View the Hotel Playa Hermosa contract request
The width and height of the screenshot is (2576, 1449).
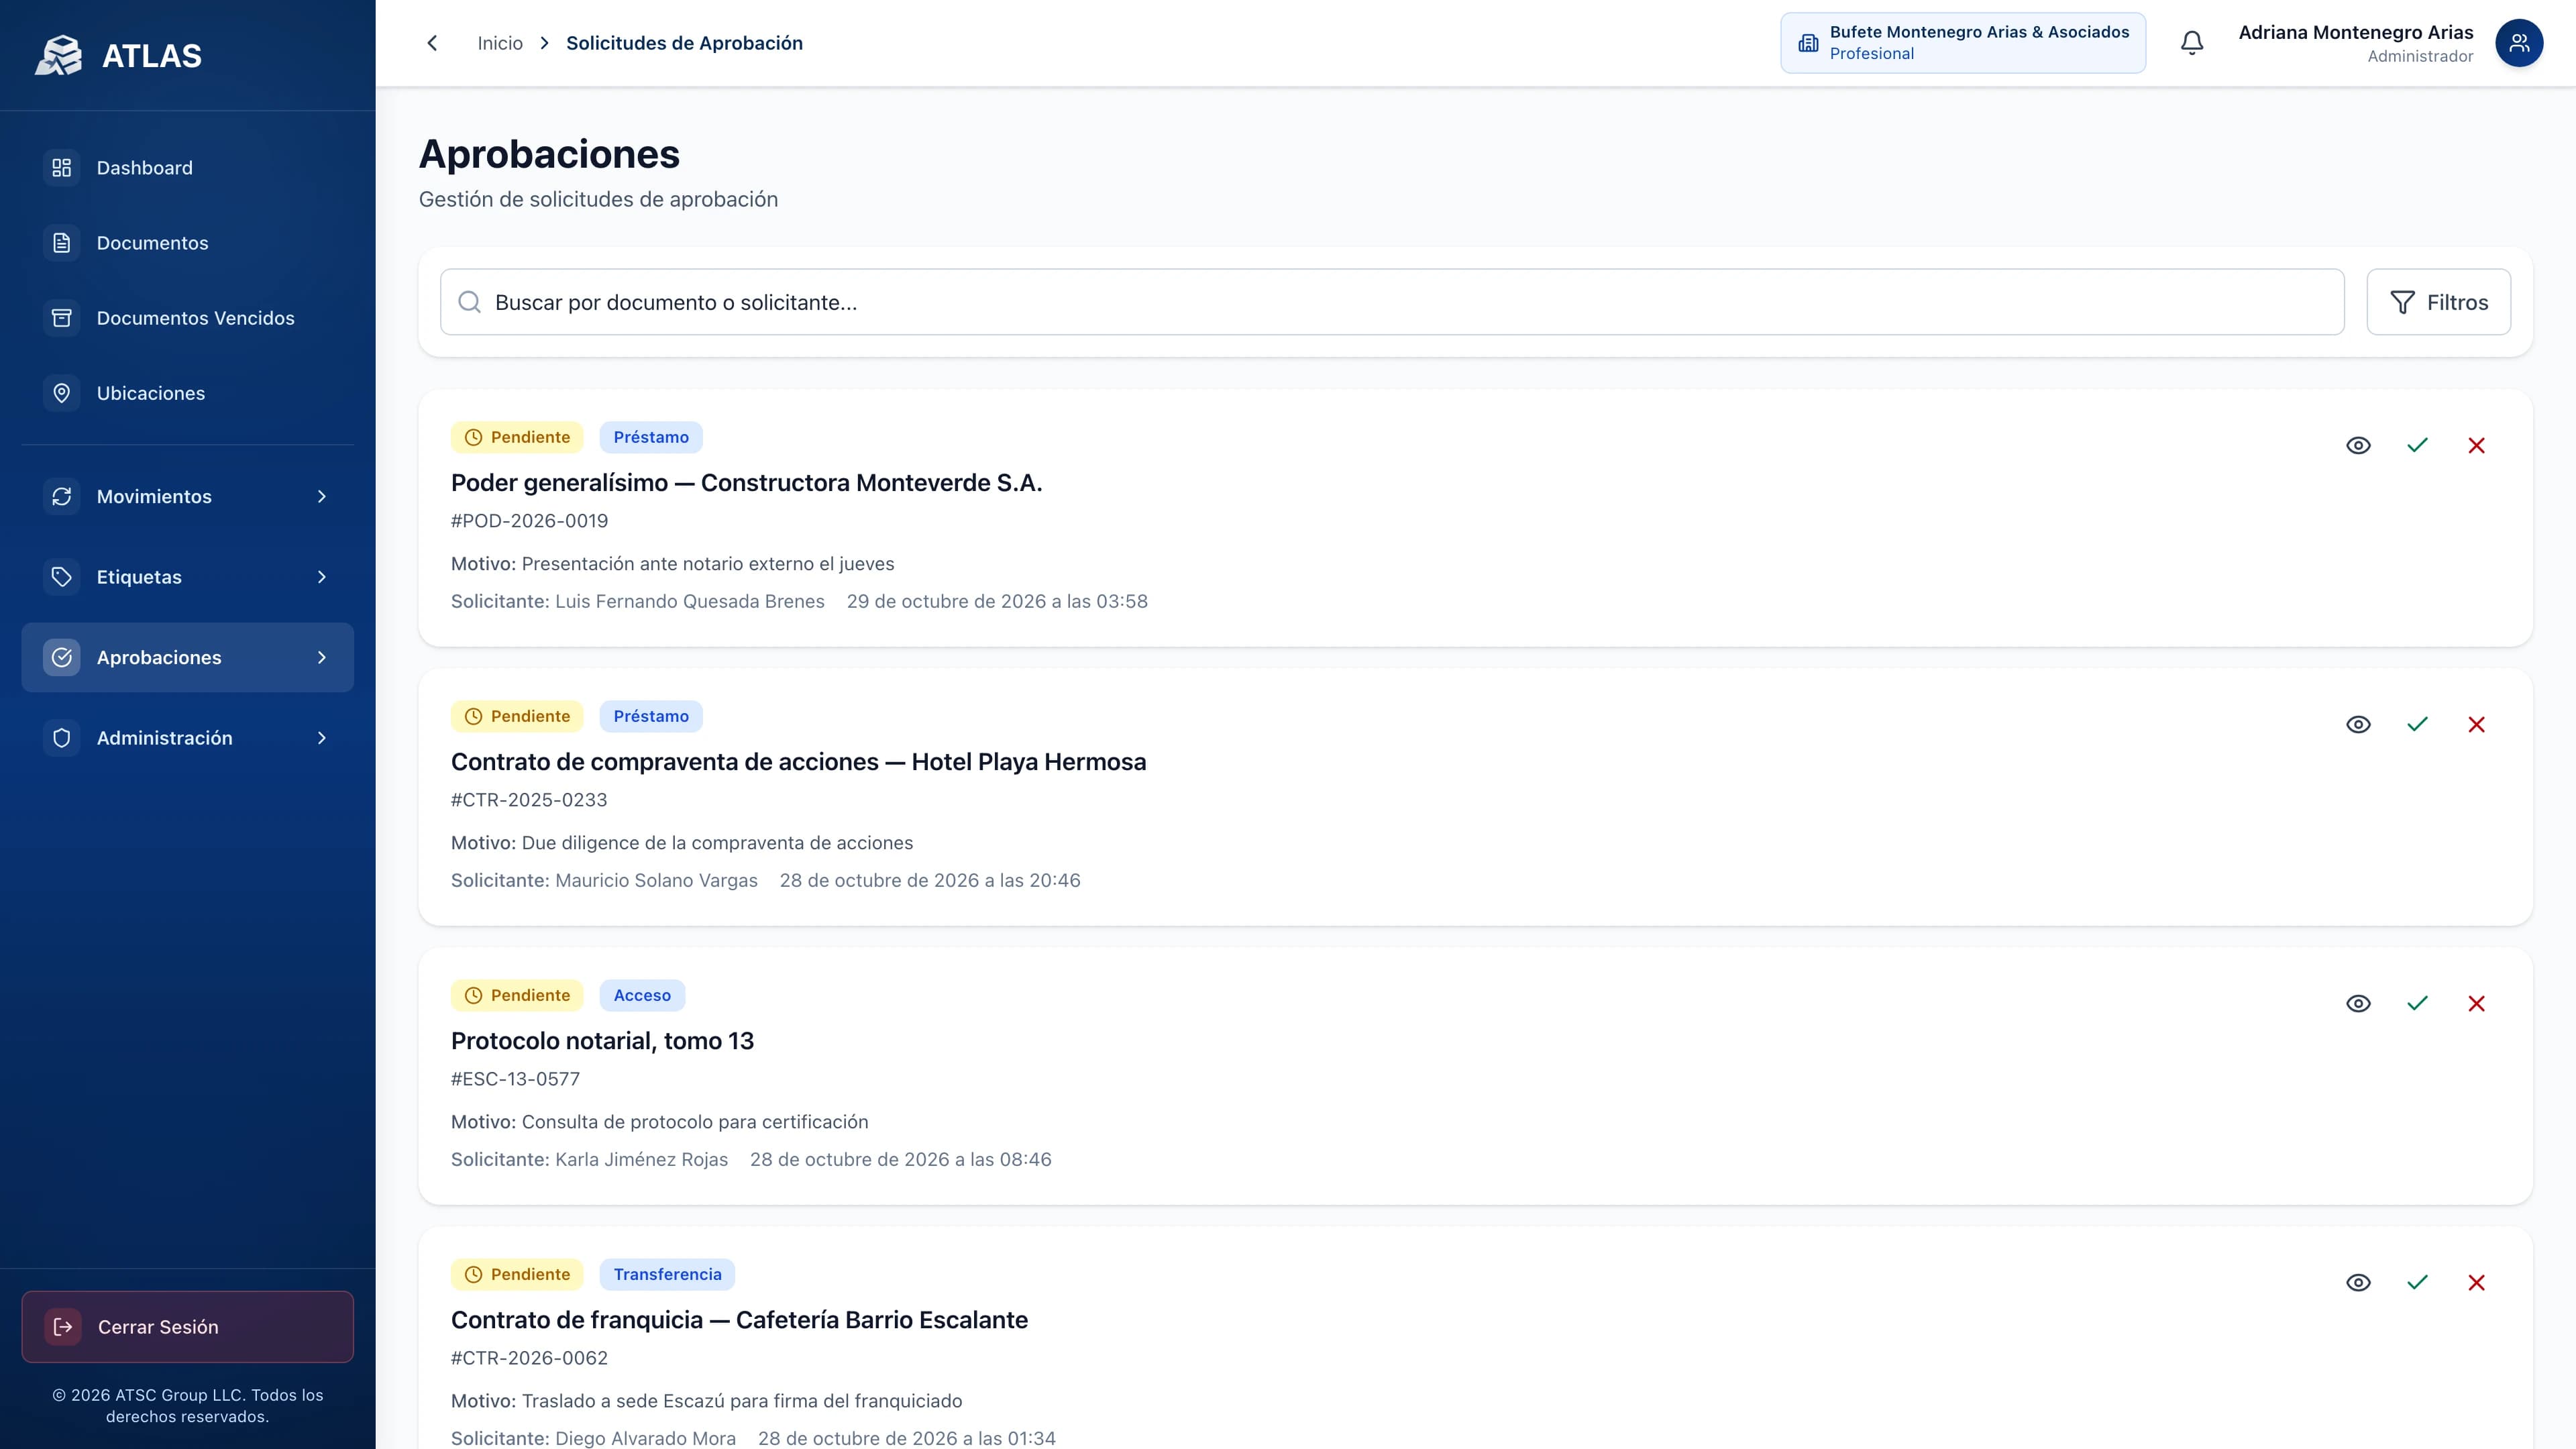pos(2358,725)
